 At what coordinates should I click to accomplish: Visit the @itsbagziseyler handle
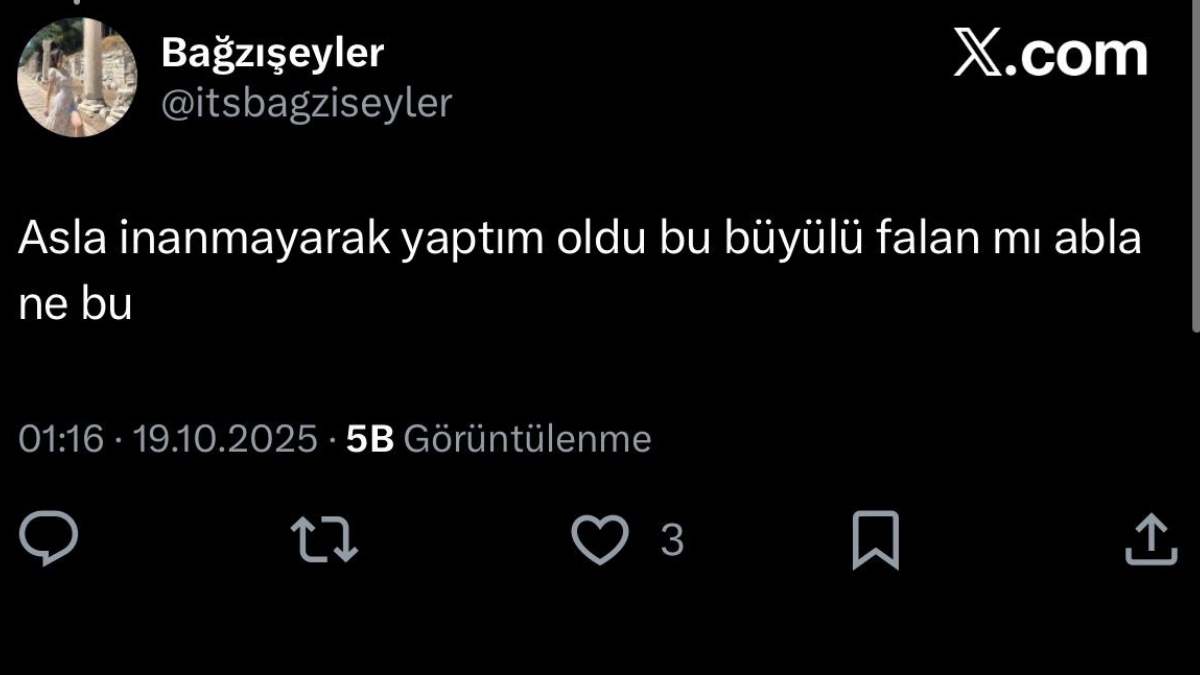tap(306, 103)
